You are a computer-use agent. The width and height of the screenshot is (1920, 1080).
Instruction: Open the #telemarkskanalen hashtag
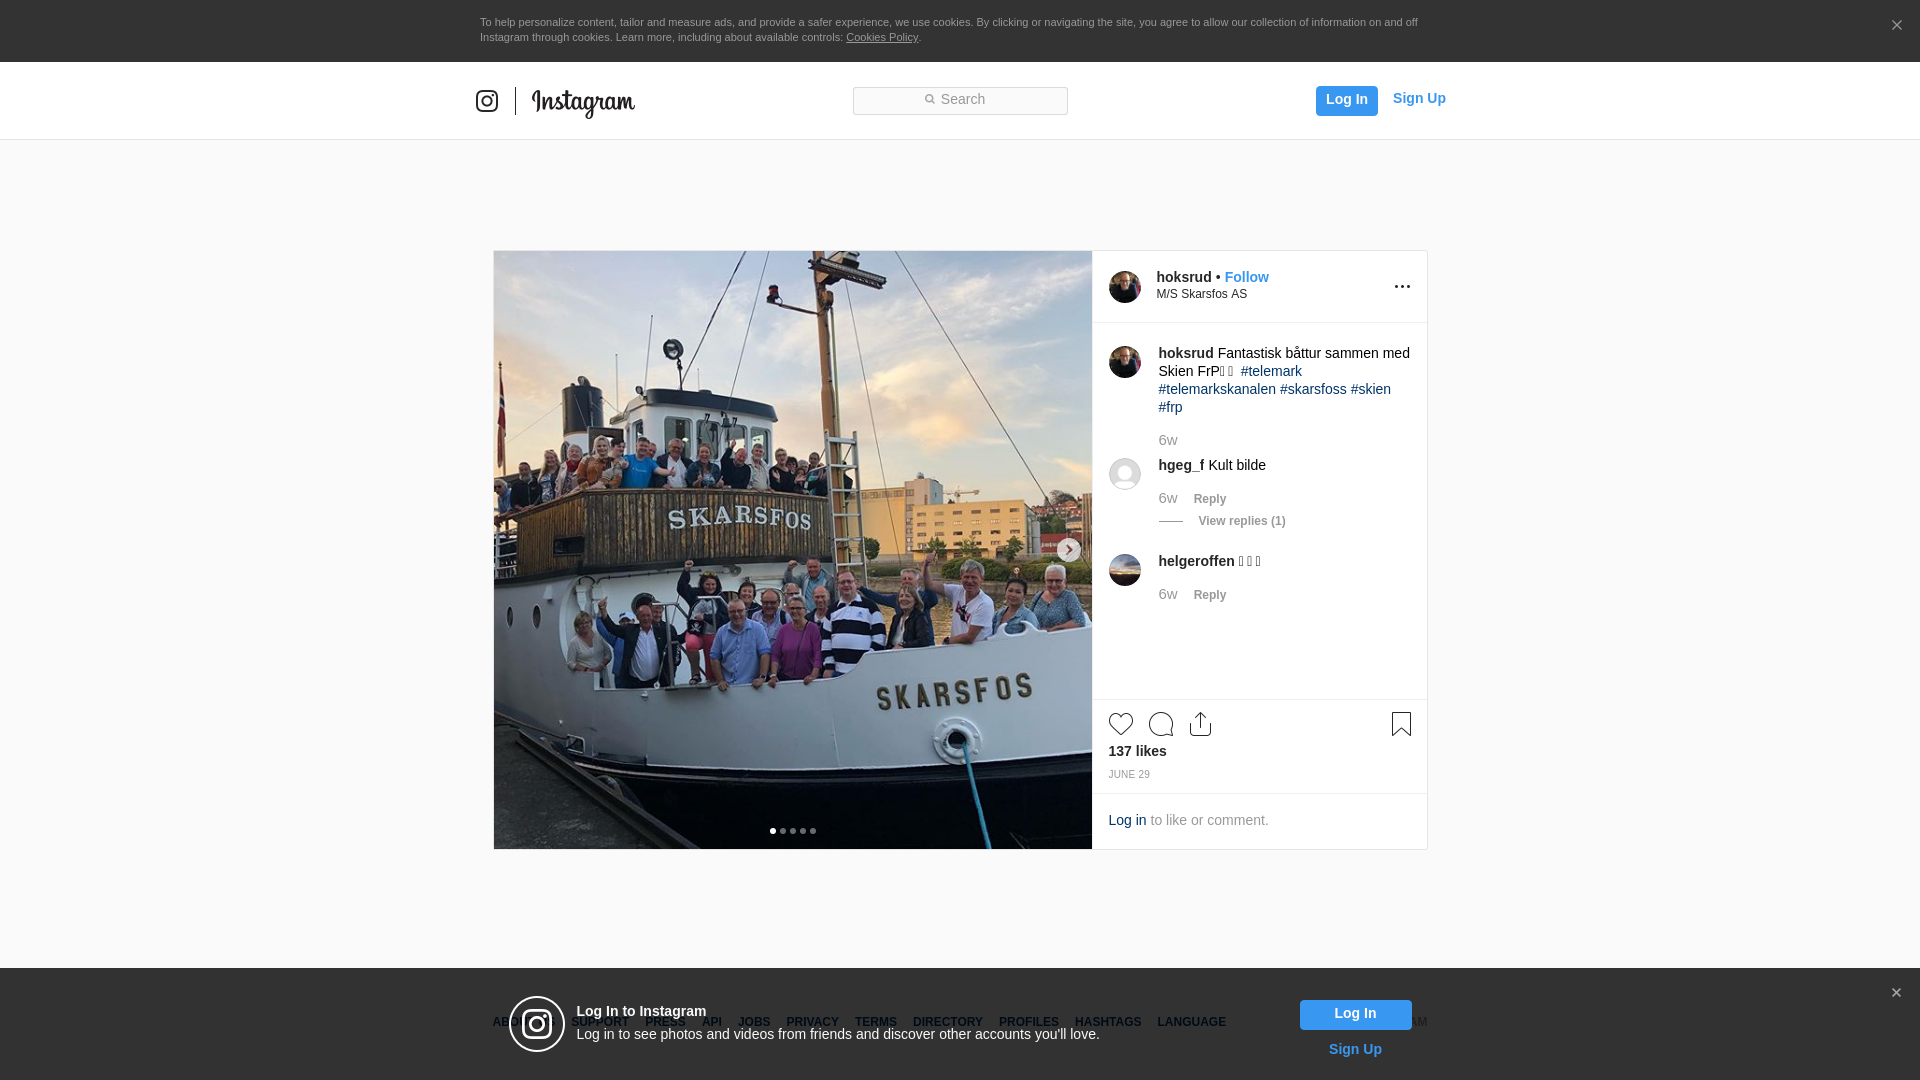1216,389
